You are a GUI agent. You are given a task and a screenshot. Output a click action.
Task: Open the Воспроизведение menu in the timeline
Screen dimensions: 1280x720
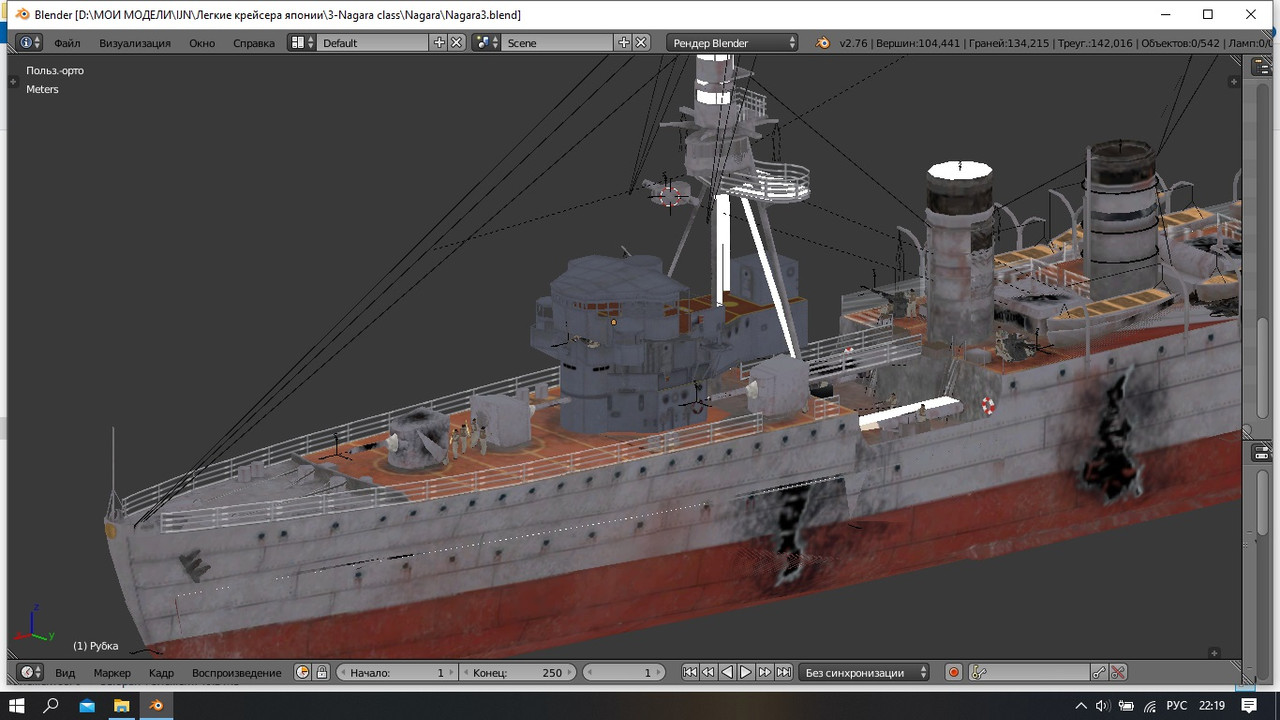(x=237, y=673)
